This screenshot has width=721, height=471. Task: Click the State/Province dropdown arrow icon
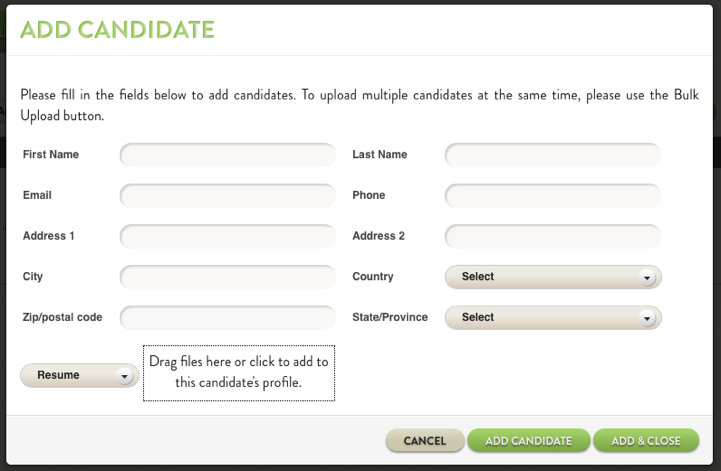point(647,318)
